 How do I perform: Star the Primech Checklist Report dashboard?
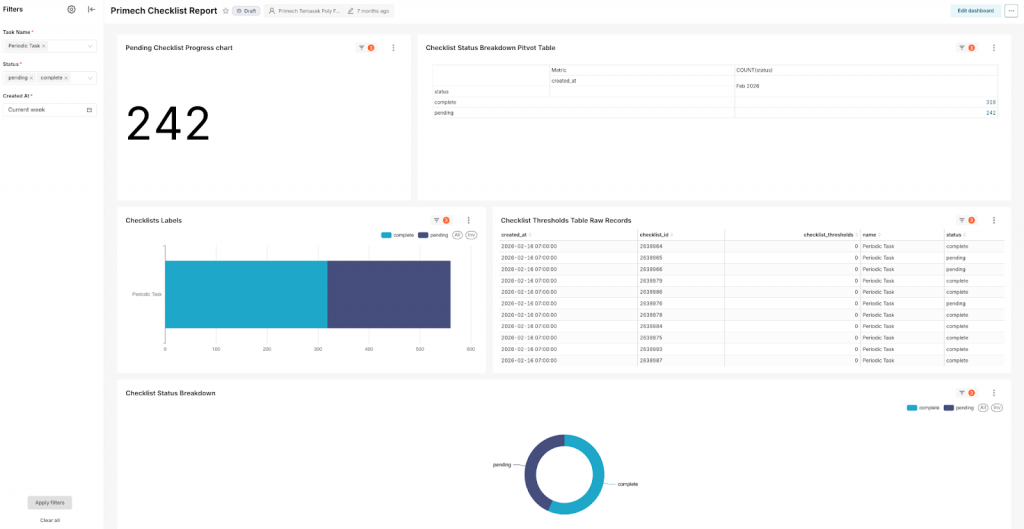[225, 10]
